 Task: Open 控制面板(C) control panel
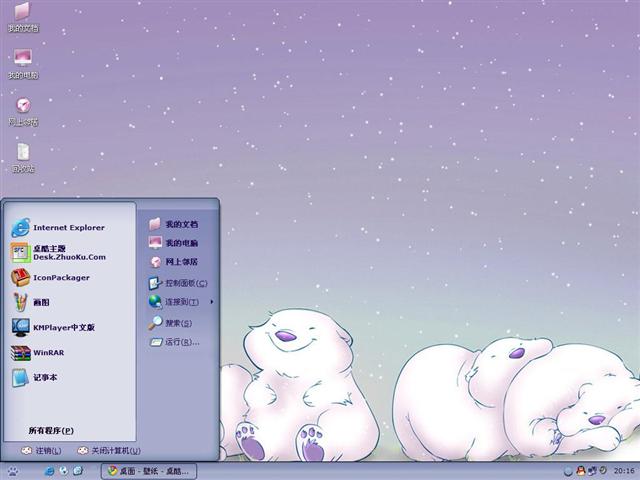(x=178, y=283)
